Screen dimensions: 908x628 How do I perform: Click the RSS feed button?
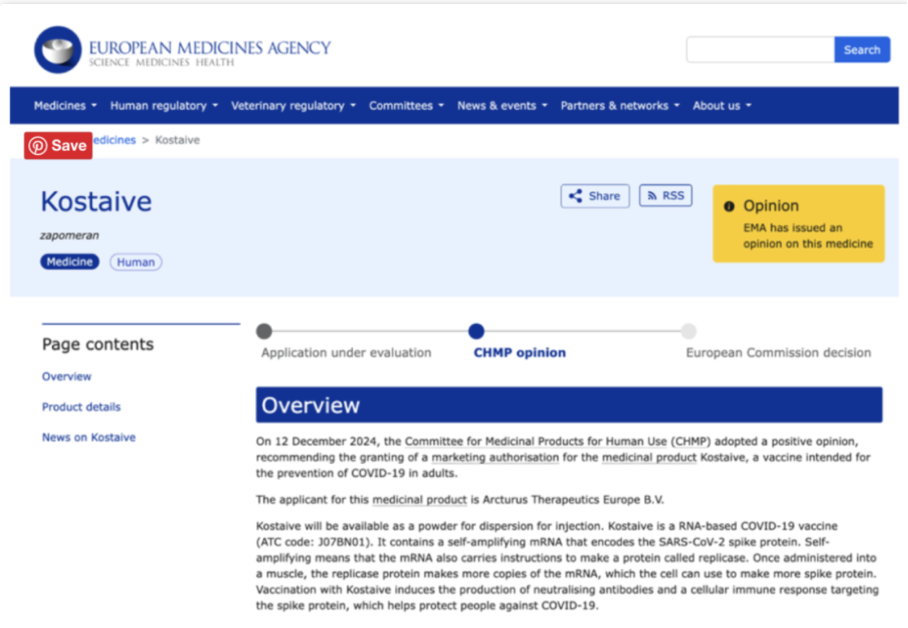point(665,196)
